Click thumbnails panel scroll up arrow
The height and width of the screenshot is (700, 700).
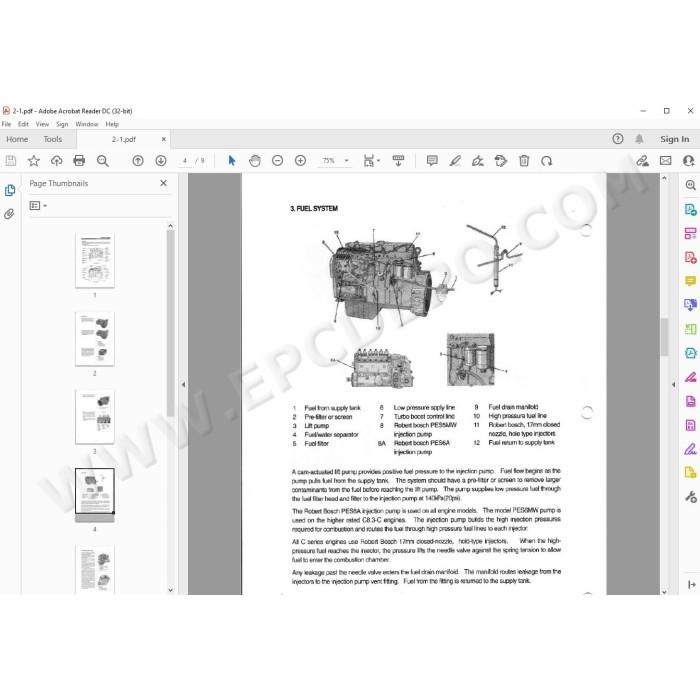(171, 226)
